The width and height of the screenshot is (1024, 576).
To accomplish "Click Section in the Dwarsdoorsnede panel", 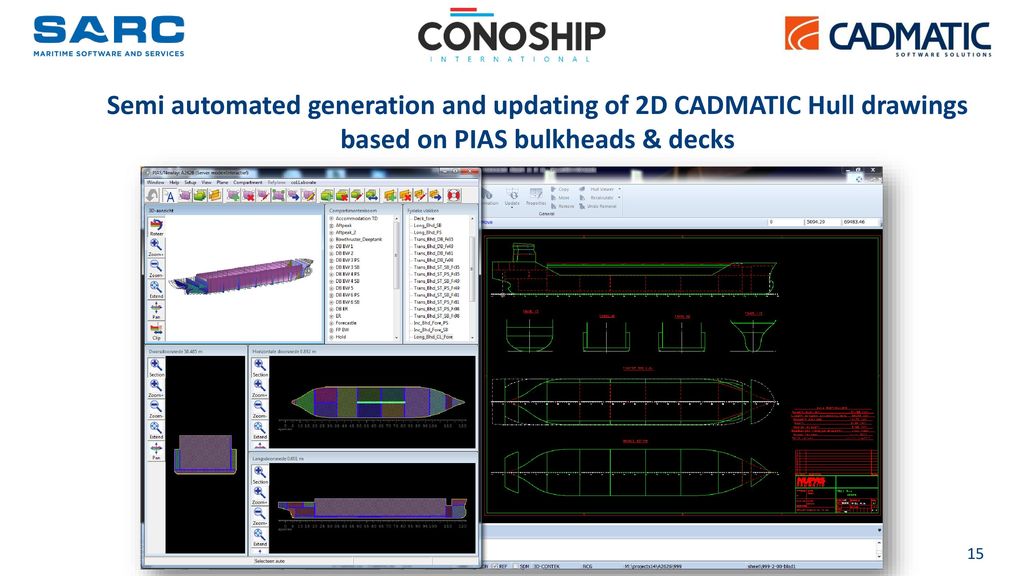I will point(156,368).
